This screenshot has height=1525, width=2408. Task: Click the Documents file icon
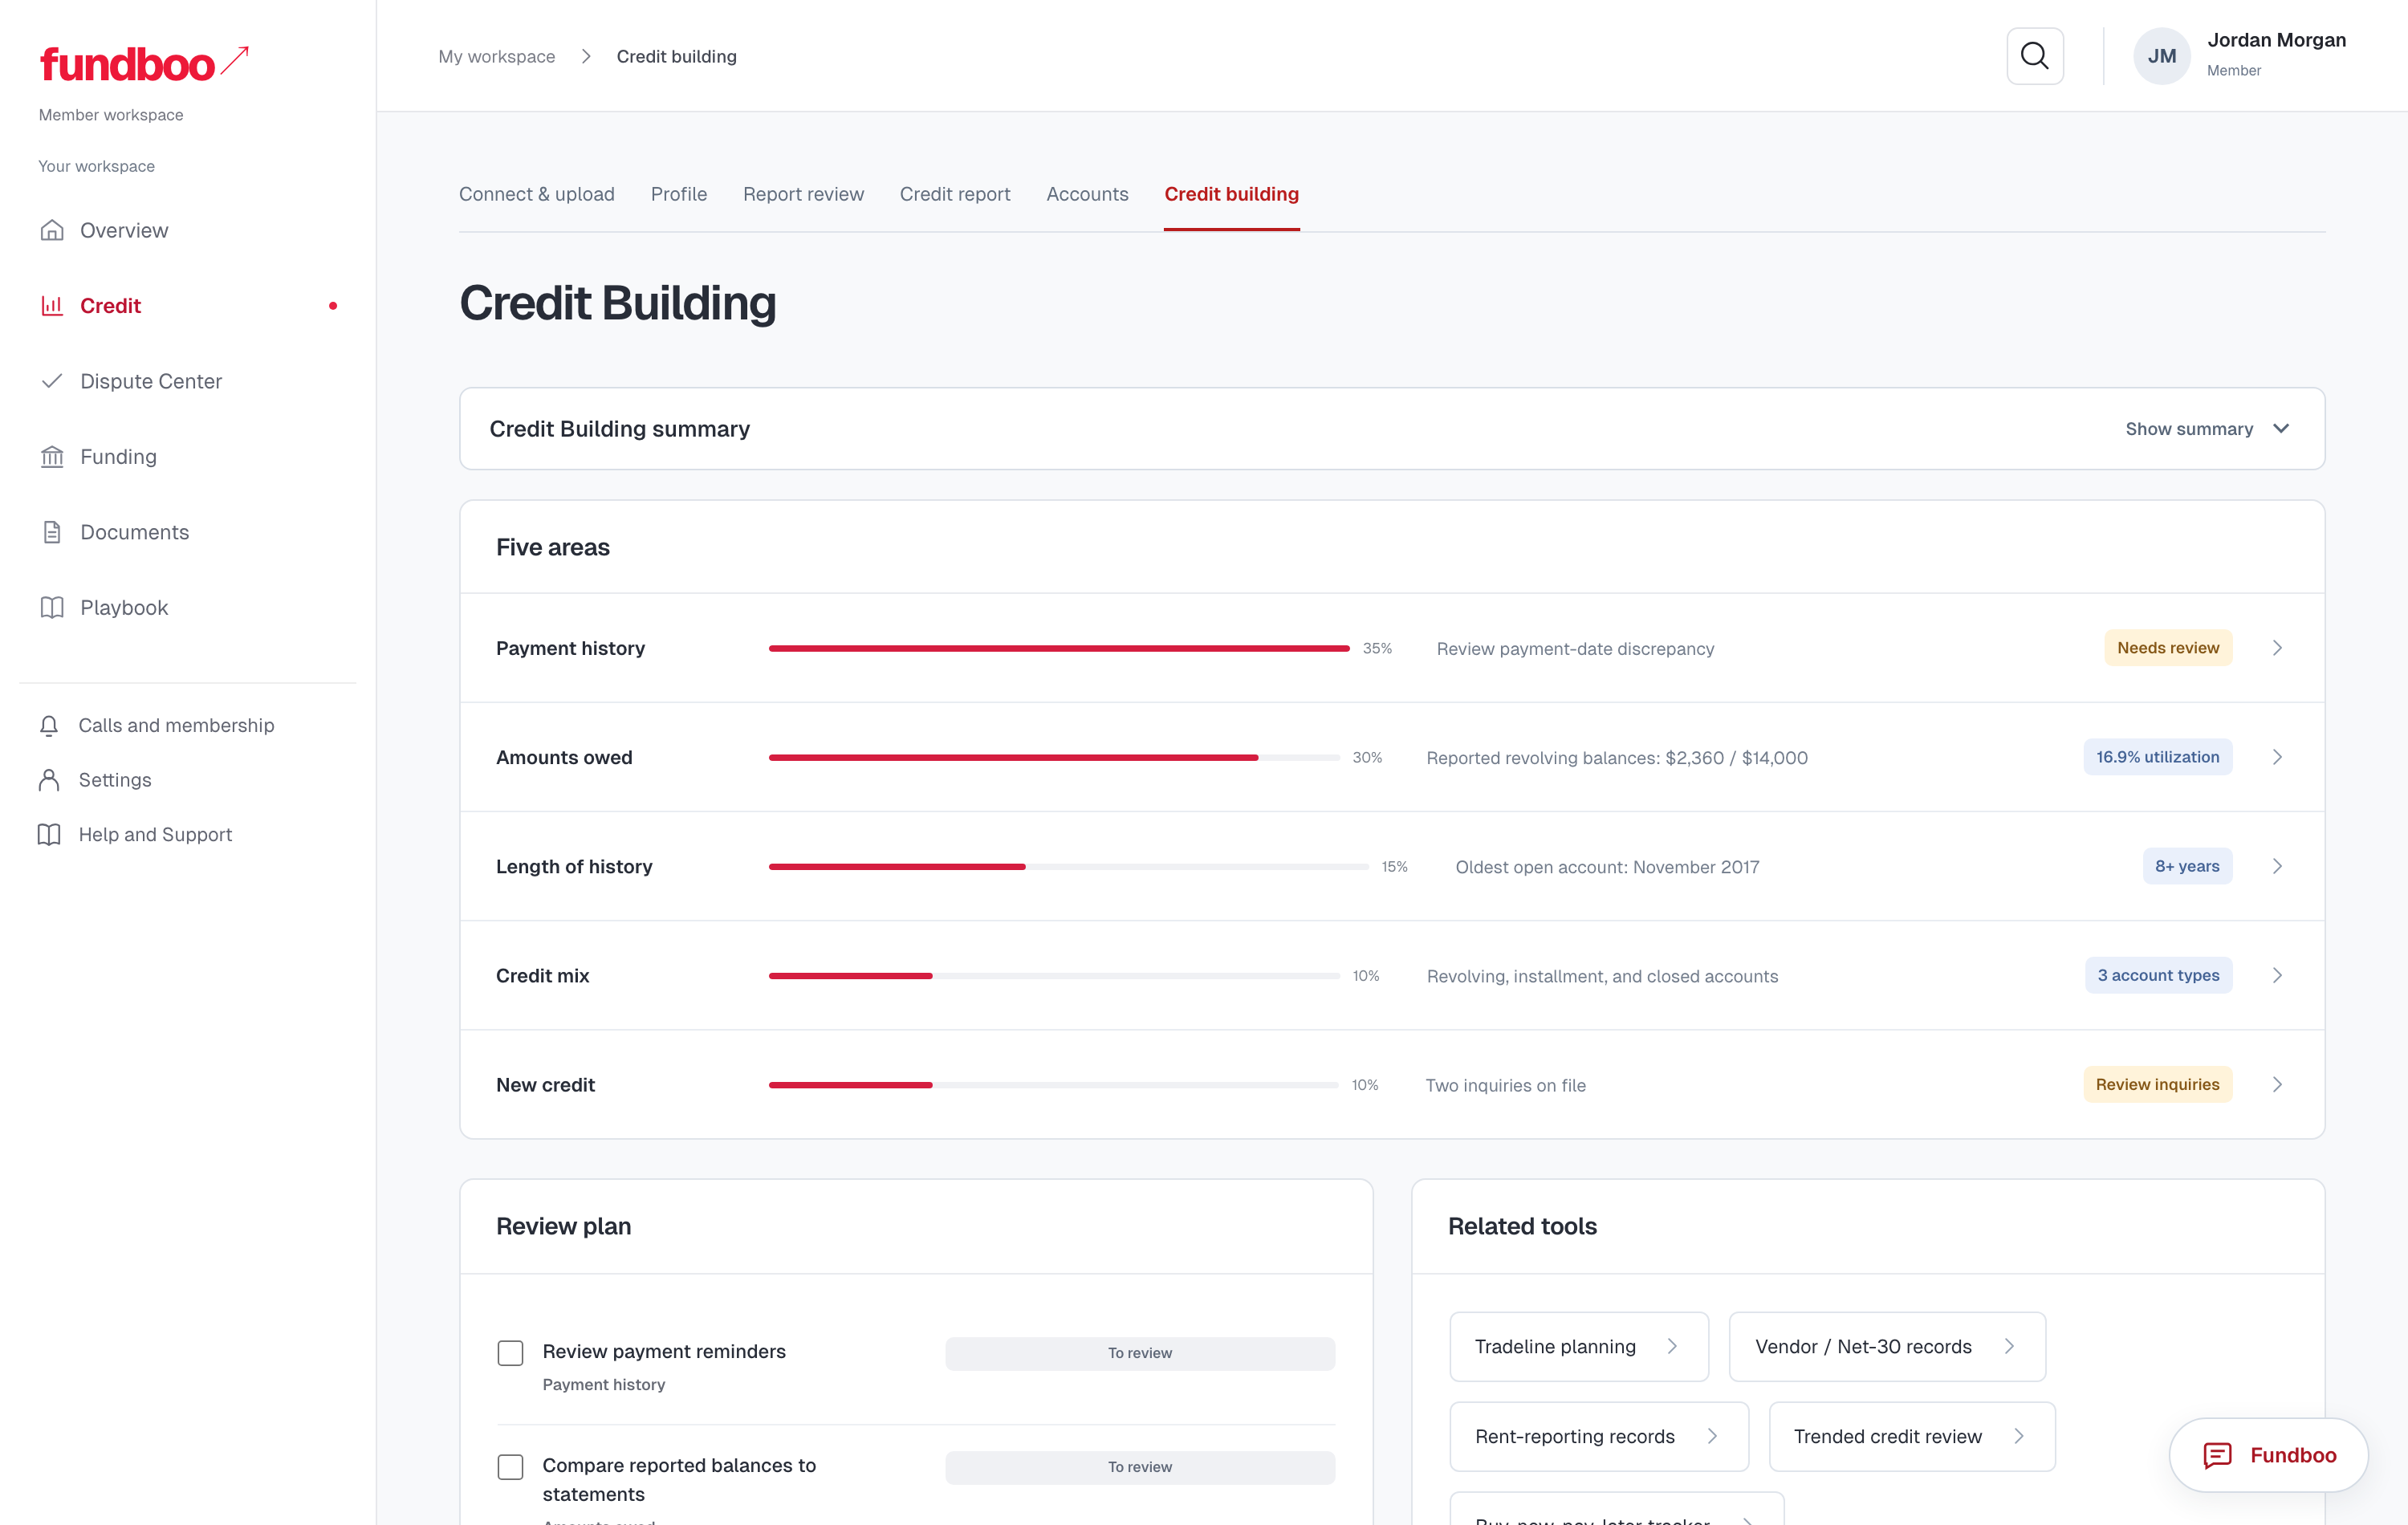coord(52,532)
